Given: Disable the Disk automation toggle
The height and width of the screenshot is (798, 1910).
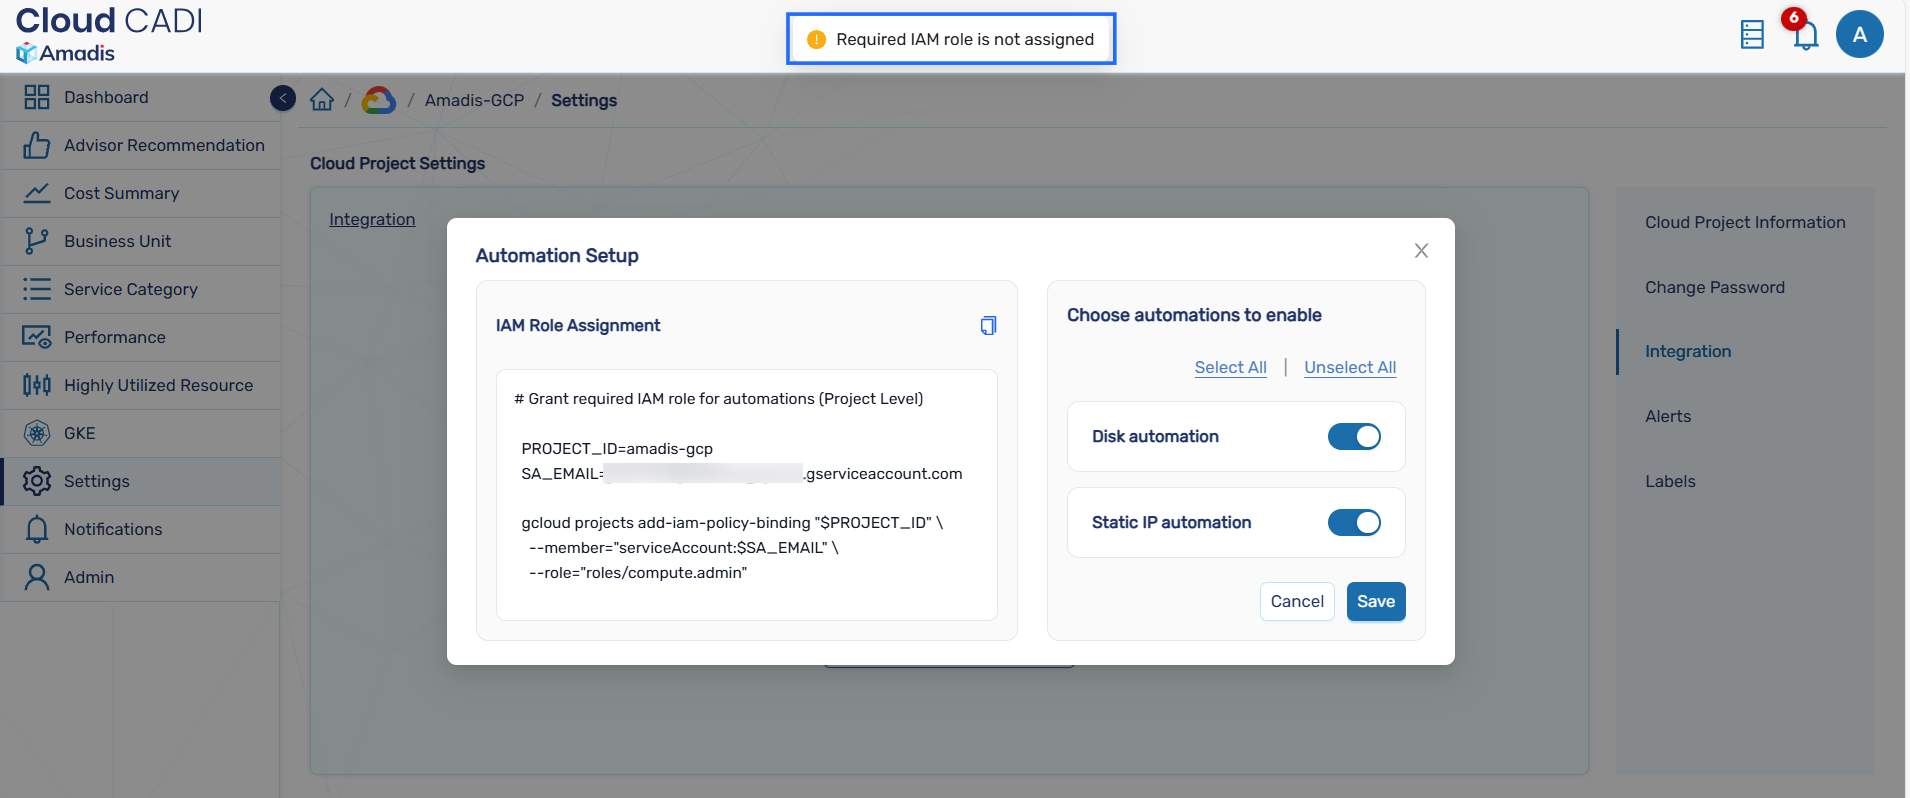Looking at the screenshot, I should [1354, 436].
